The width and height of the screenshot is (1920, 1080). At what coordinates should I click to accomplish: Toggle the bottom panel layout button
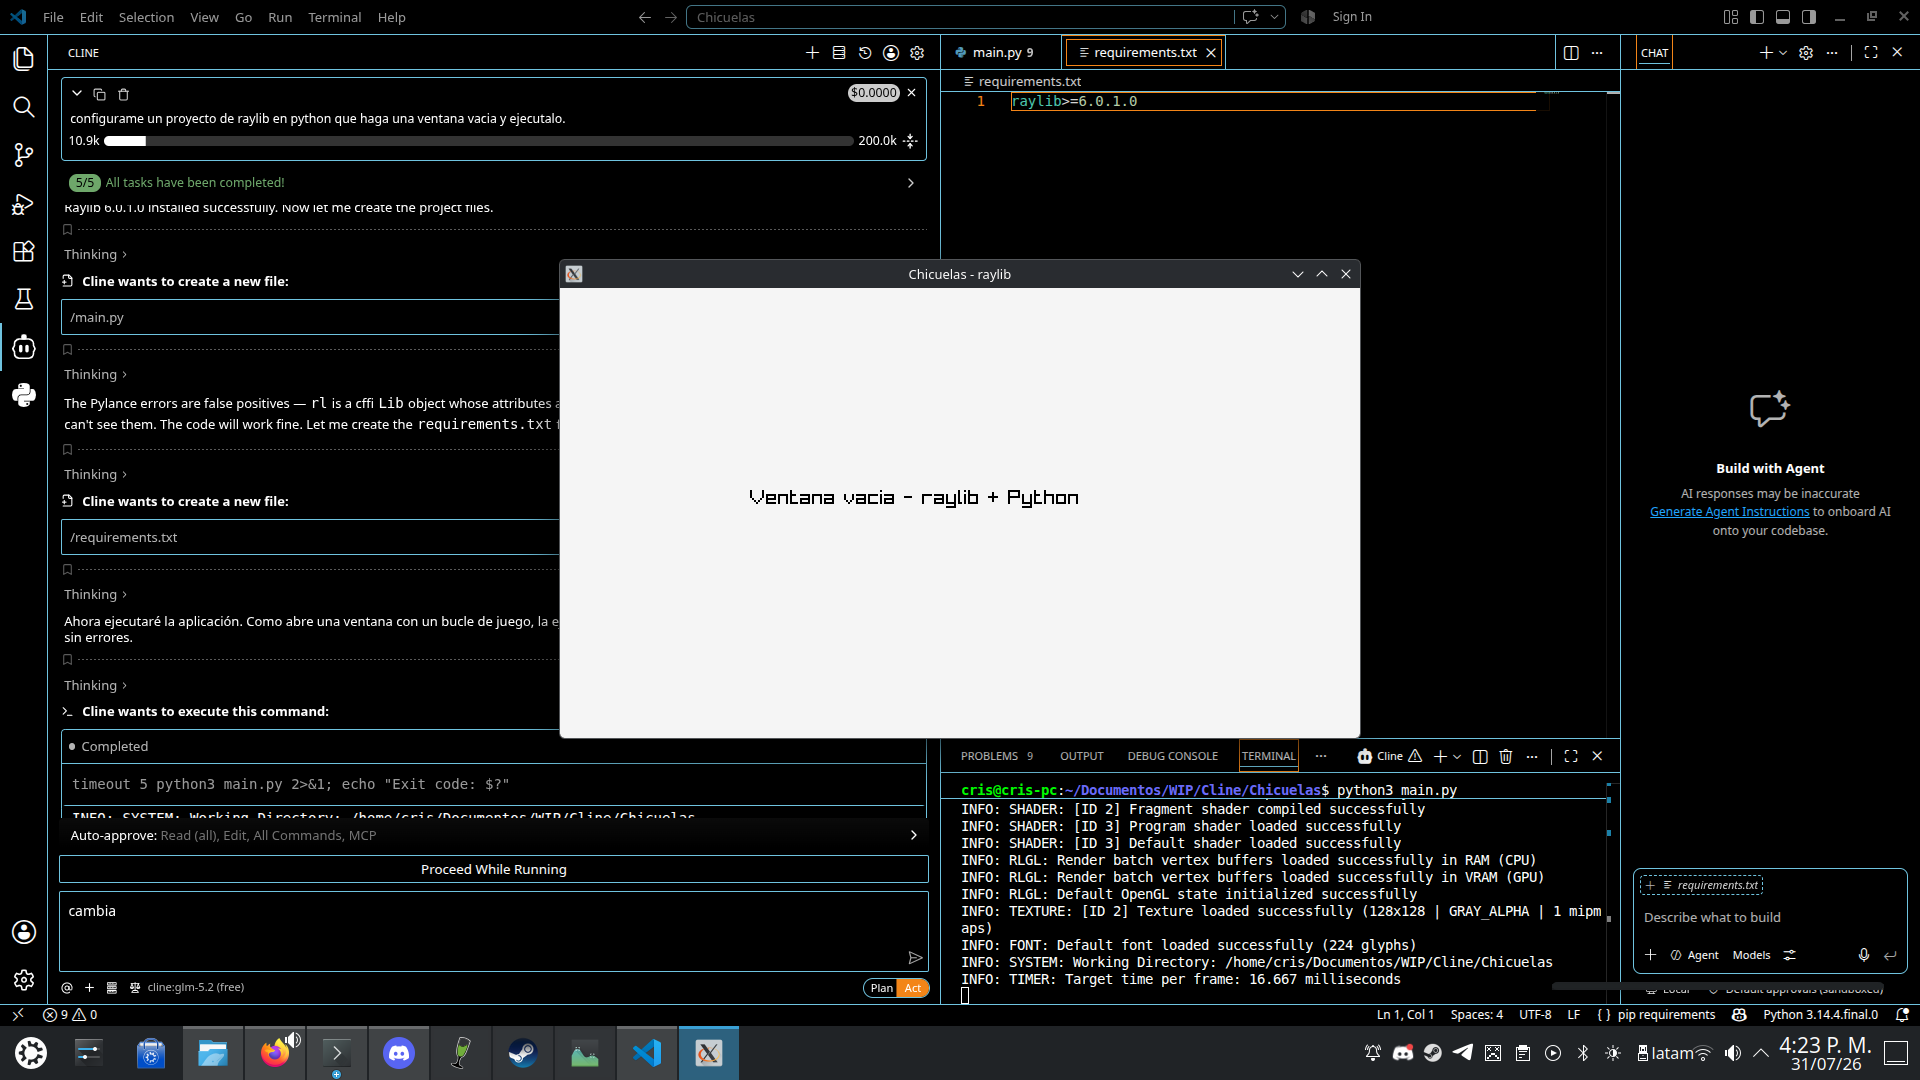tap(1783, 17)
